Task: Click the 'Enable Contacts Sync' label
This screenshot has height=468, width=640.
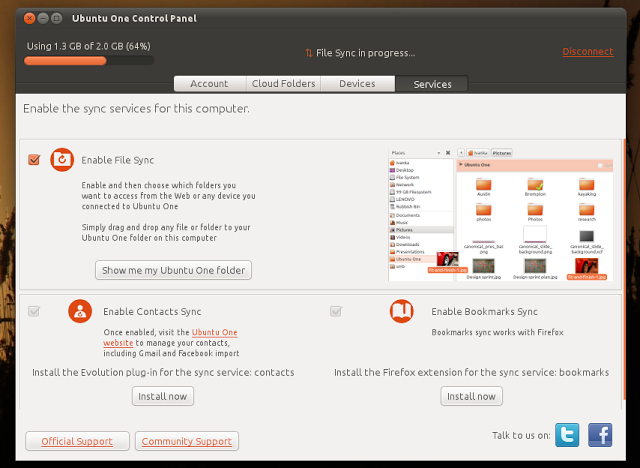Action: pyautogui.click(x=152, y=311)
